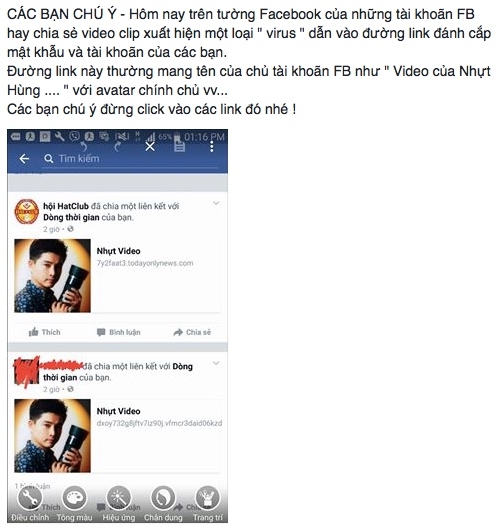This screenshot has height=532, width=499.
Task: Like the first post with Thích
Action: [x=44, y=332]
